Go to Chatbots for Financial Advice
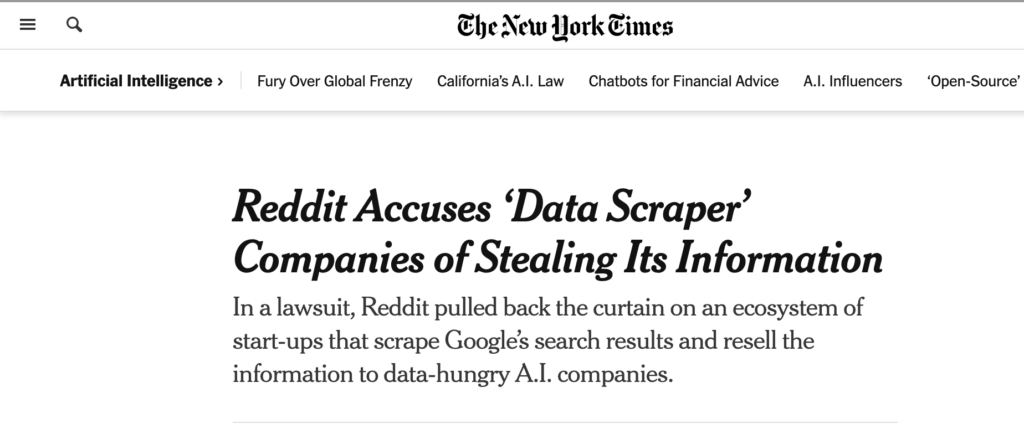 (x=683, y=81)
